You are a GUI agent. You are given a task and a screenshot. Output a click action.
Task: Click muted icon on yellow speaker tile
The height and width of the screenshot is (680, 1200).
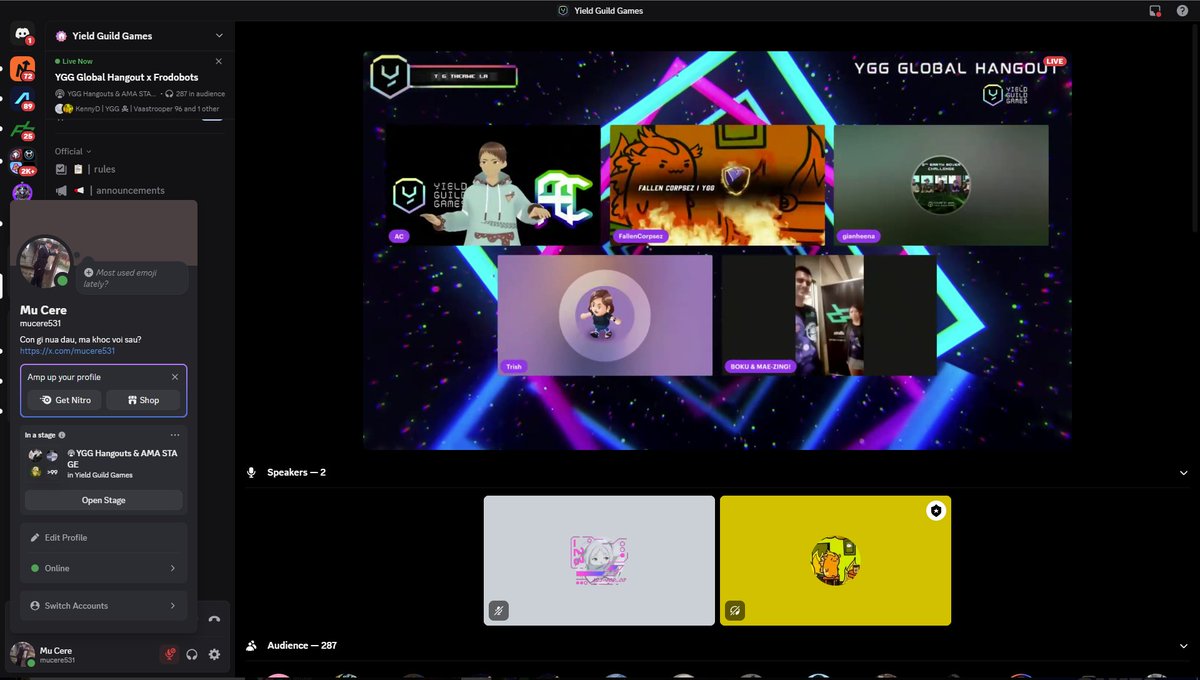click(734, 610)
